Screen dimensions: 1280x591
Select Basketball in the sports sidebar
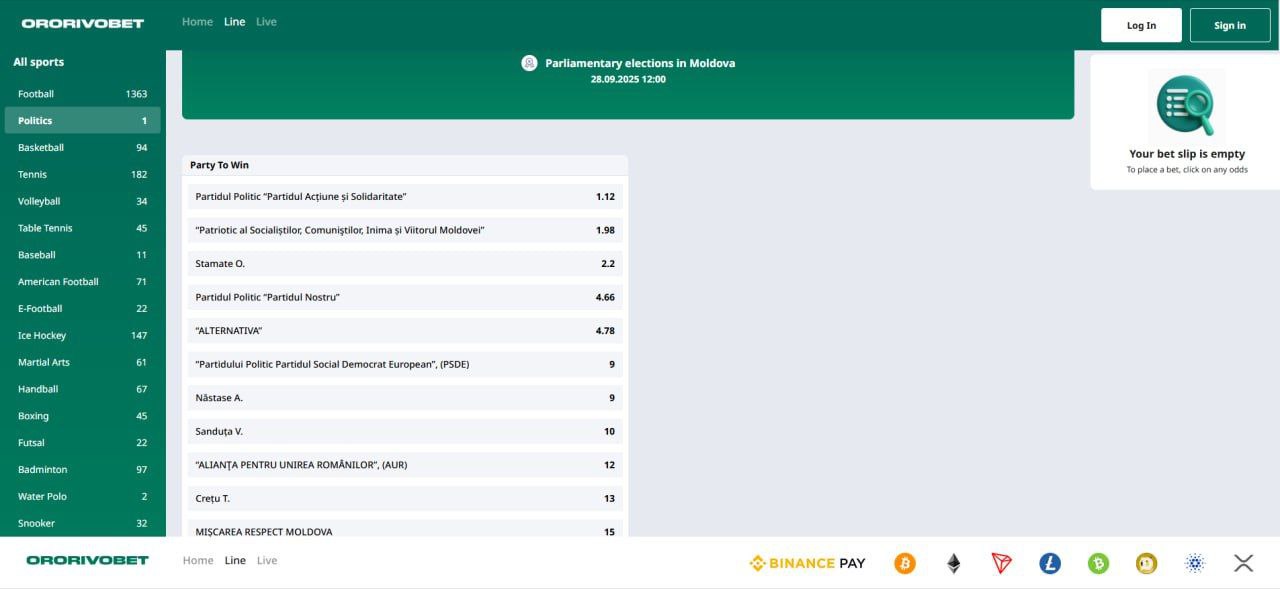coord(82,148)
